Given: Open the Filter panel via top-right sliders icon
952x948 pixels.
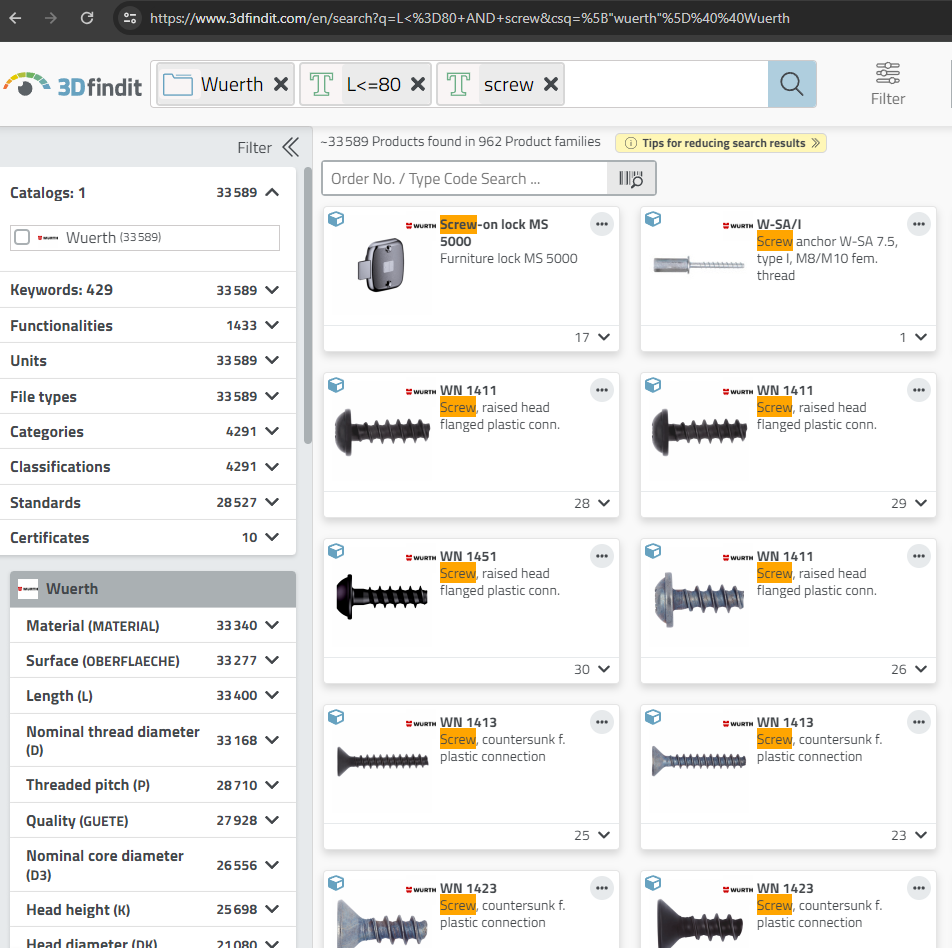Looking at the screenshot, I should coord(887,73).
